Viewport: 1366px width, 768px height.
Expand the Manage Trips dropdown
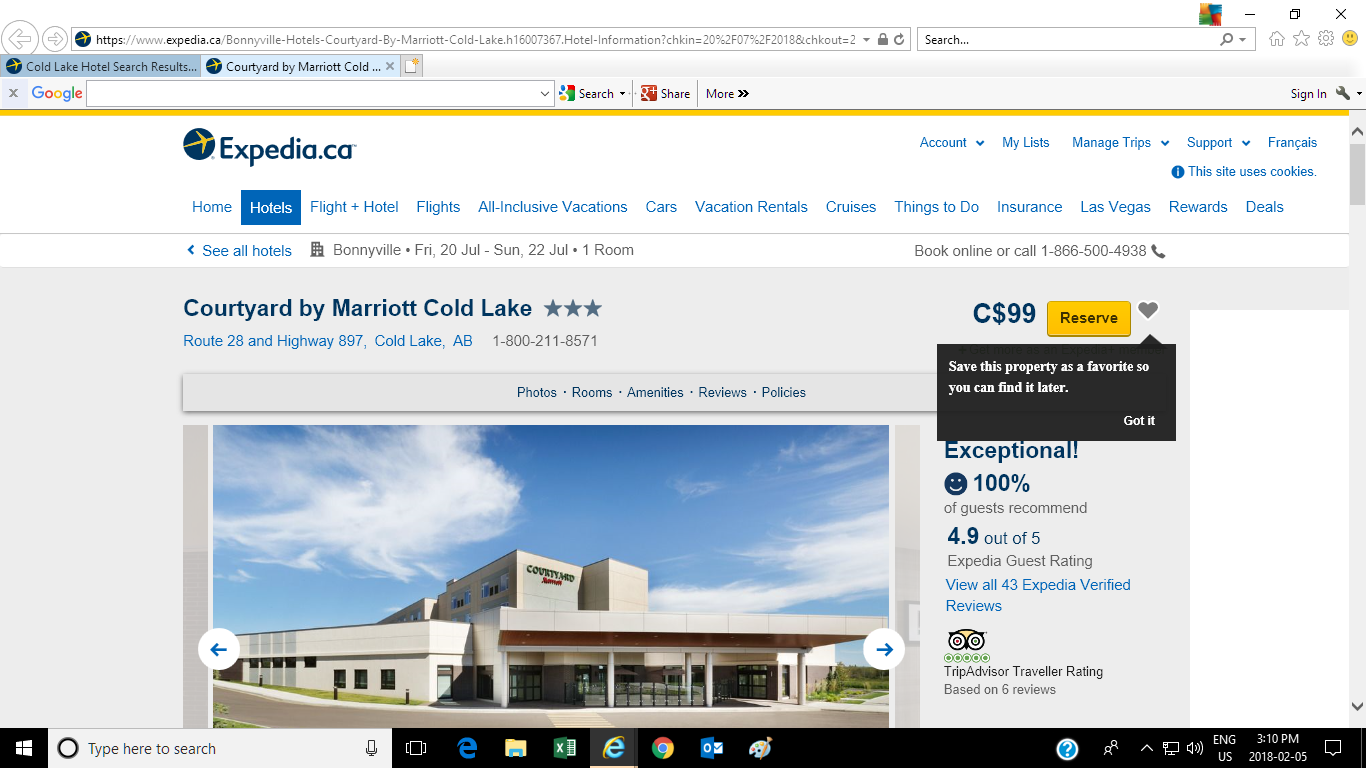click(1120, 143)
